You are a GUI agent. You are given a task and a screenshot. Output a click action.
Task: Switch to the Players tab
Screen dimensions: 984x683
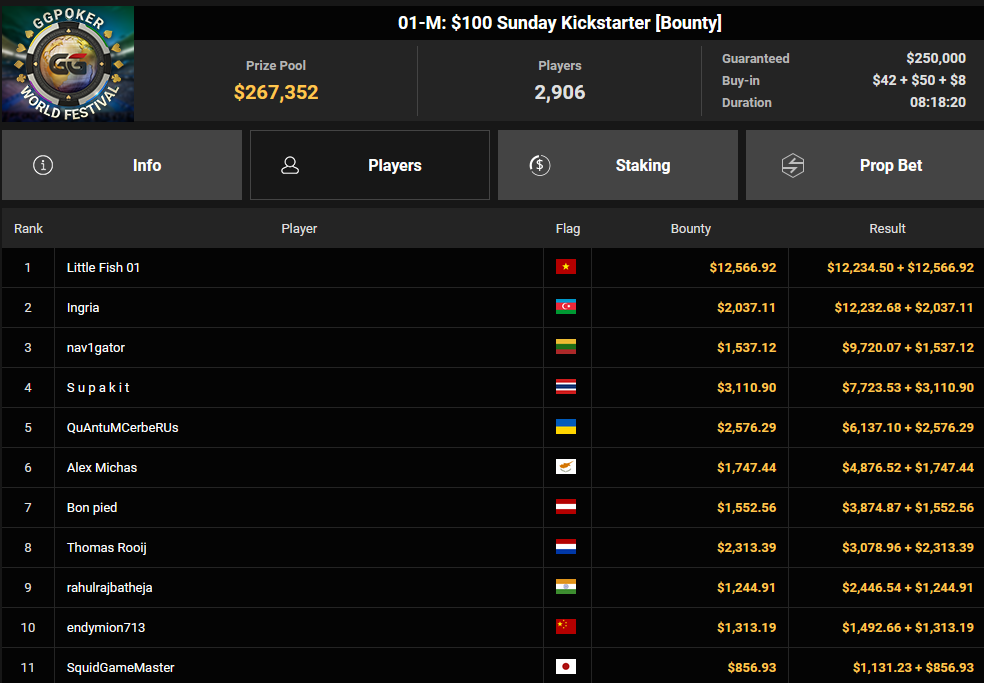coord(370,165)
